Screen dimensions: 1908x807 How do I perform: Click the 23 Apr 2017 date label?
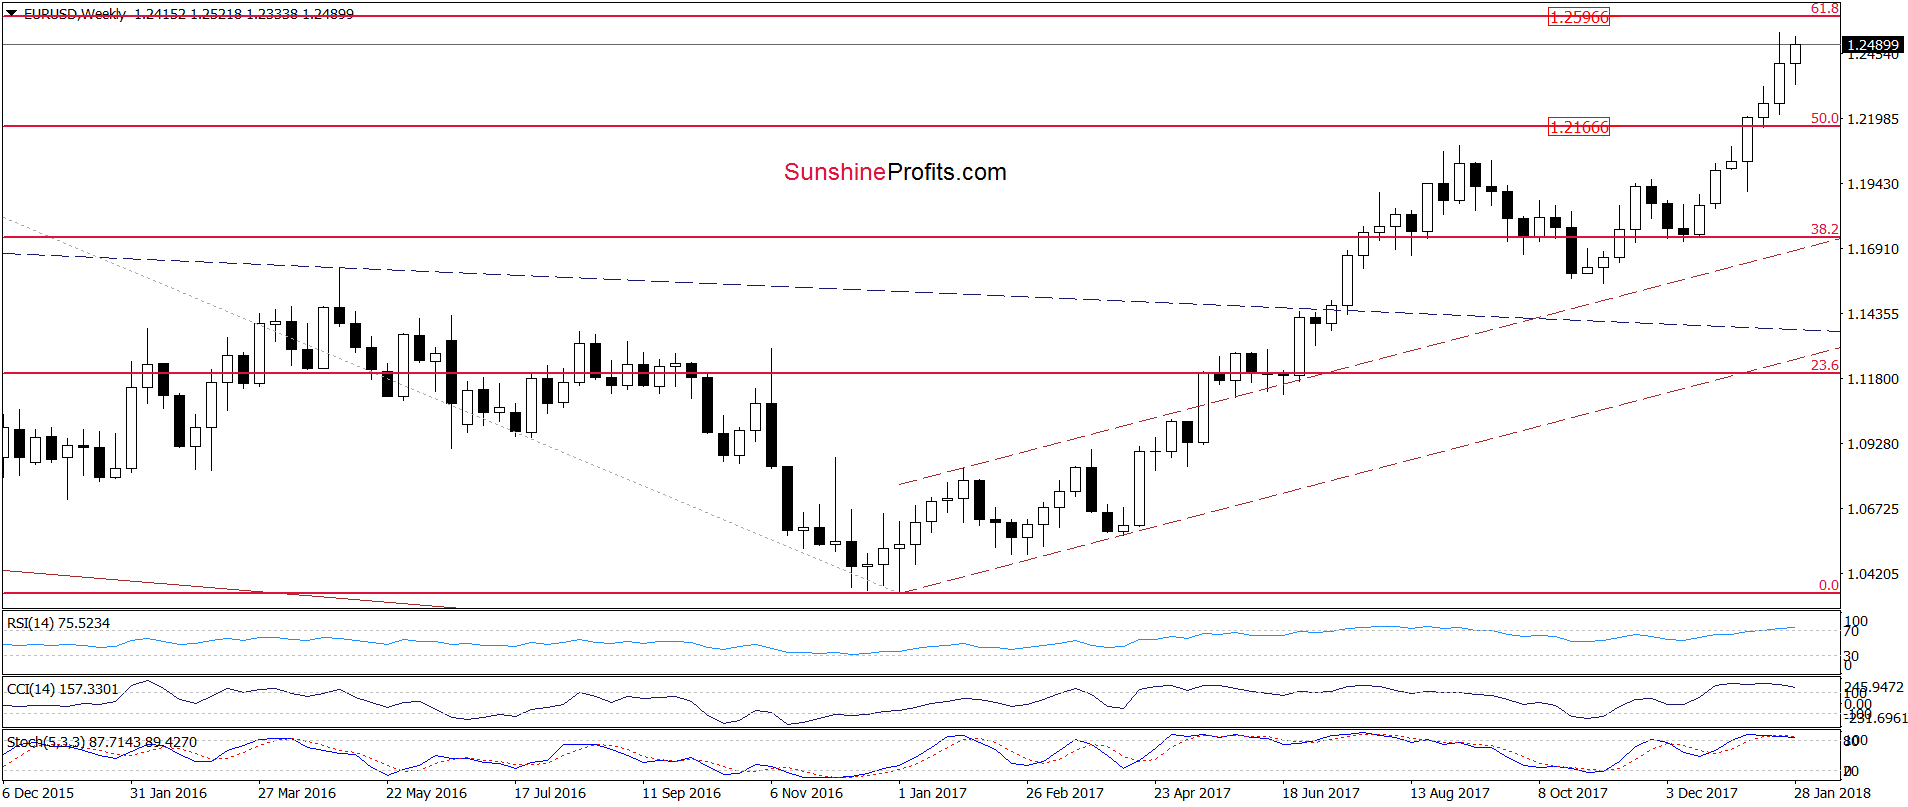click(1192, 793)
